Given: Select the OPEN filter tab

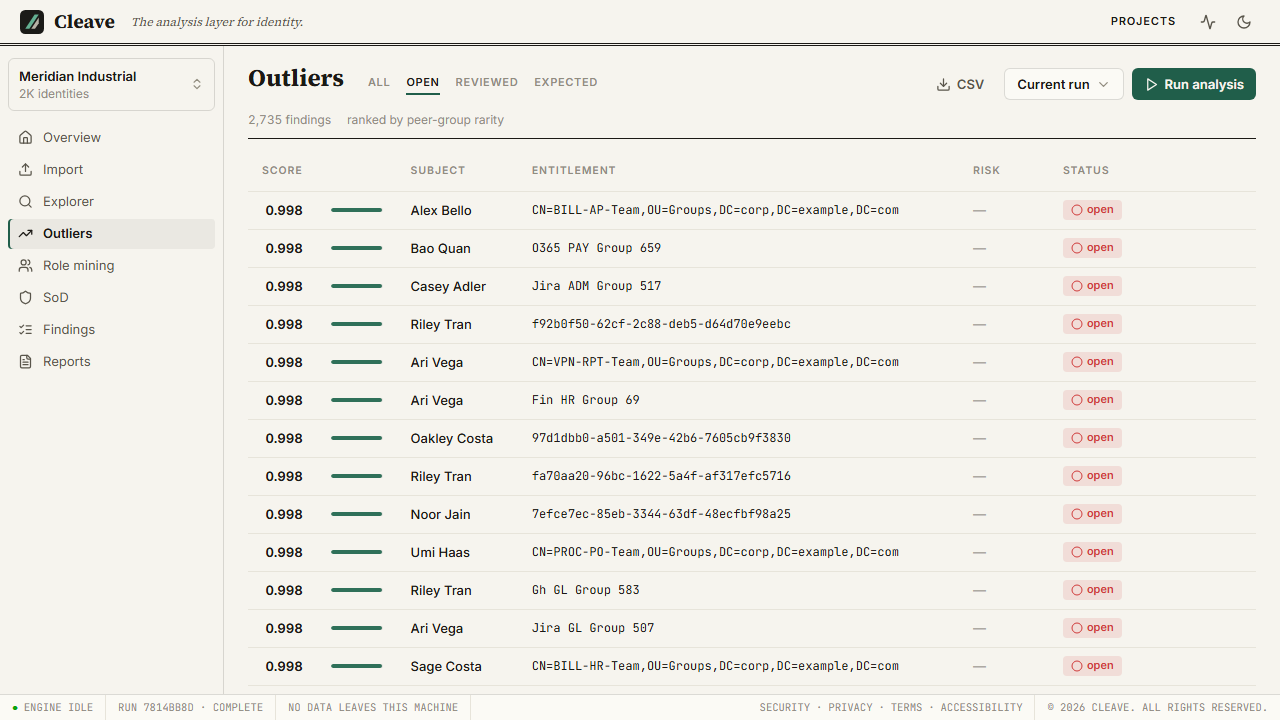Looking at the screenshot, I should [423, 82].
